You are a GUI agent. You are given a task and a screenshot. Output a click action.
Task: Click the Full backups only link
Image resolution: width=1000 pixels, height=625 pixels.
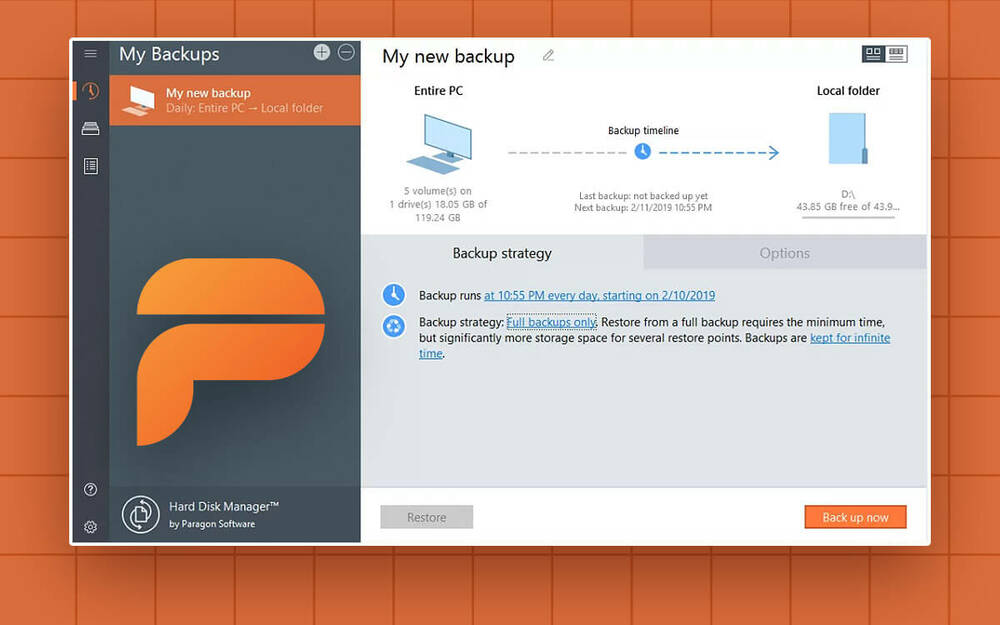pyautogui.click(x=551, y=322)
